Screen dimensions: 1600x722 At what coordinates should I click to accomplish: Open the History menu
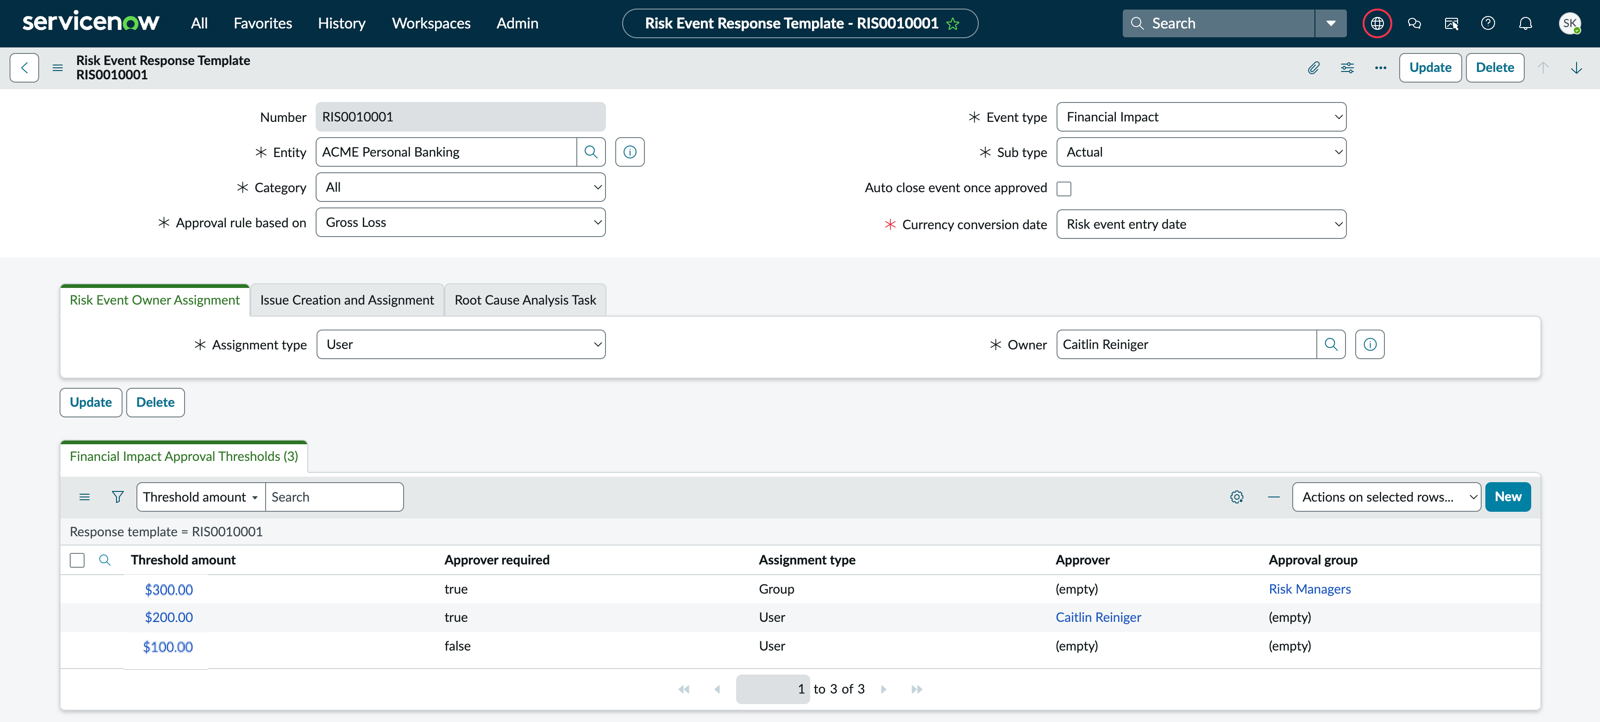[x=341, y=23]
